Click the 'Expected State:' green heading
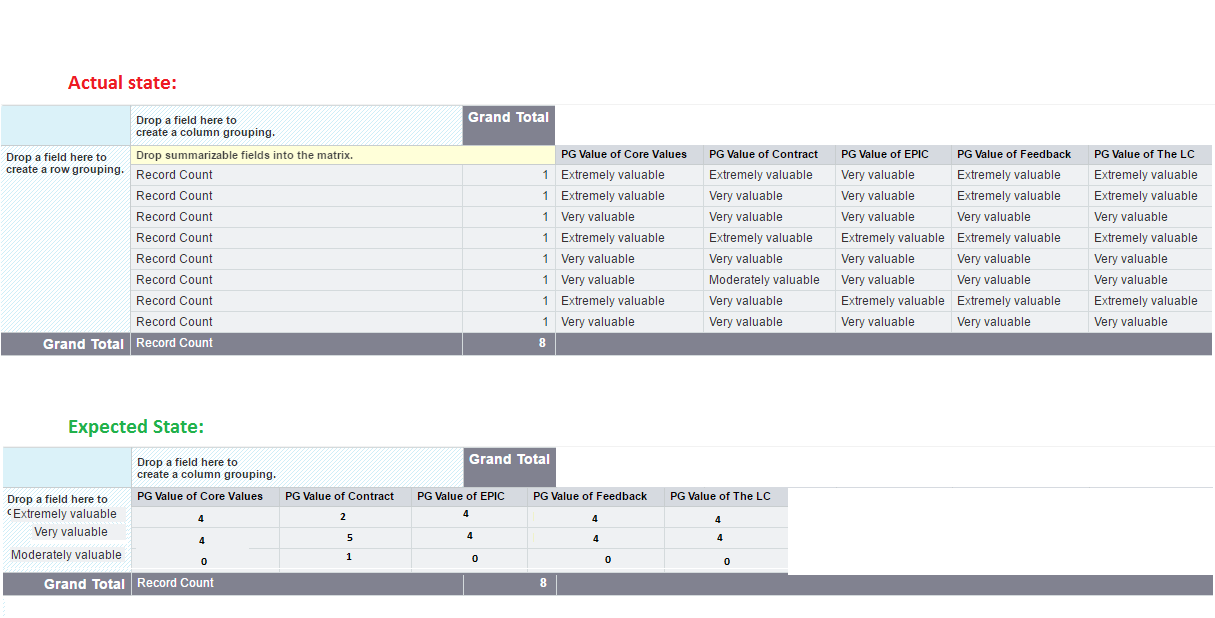This screenshot has height=618, width=1215. pos(136,427)
